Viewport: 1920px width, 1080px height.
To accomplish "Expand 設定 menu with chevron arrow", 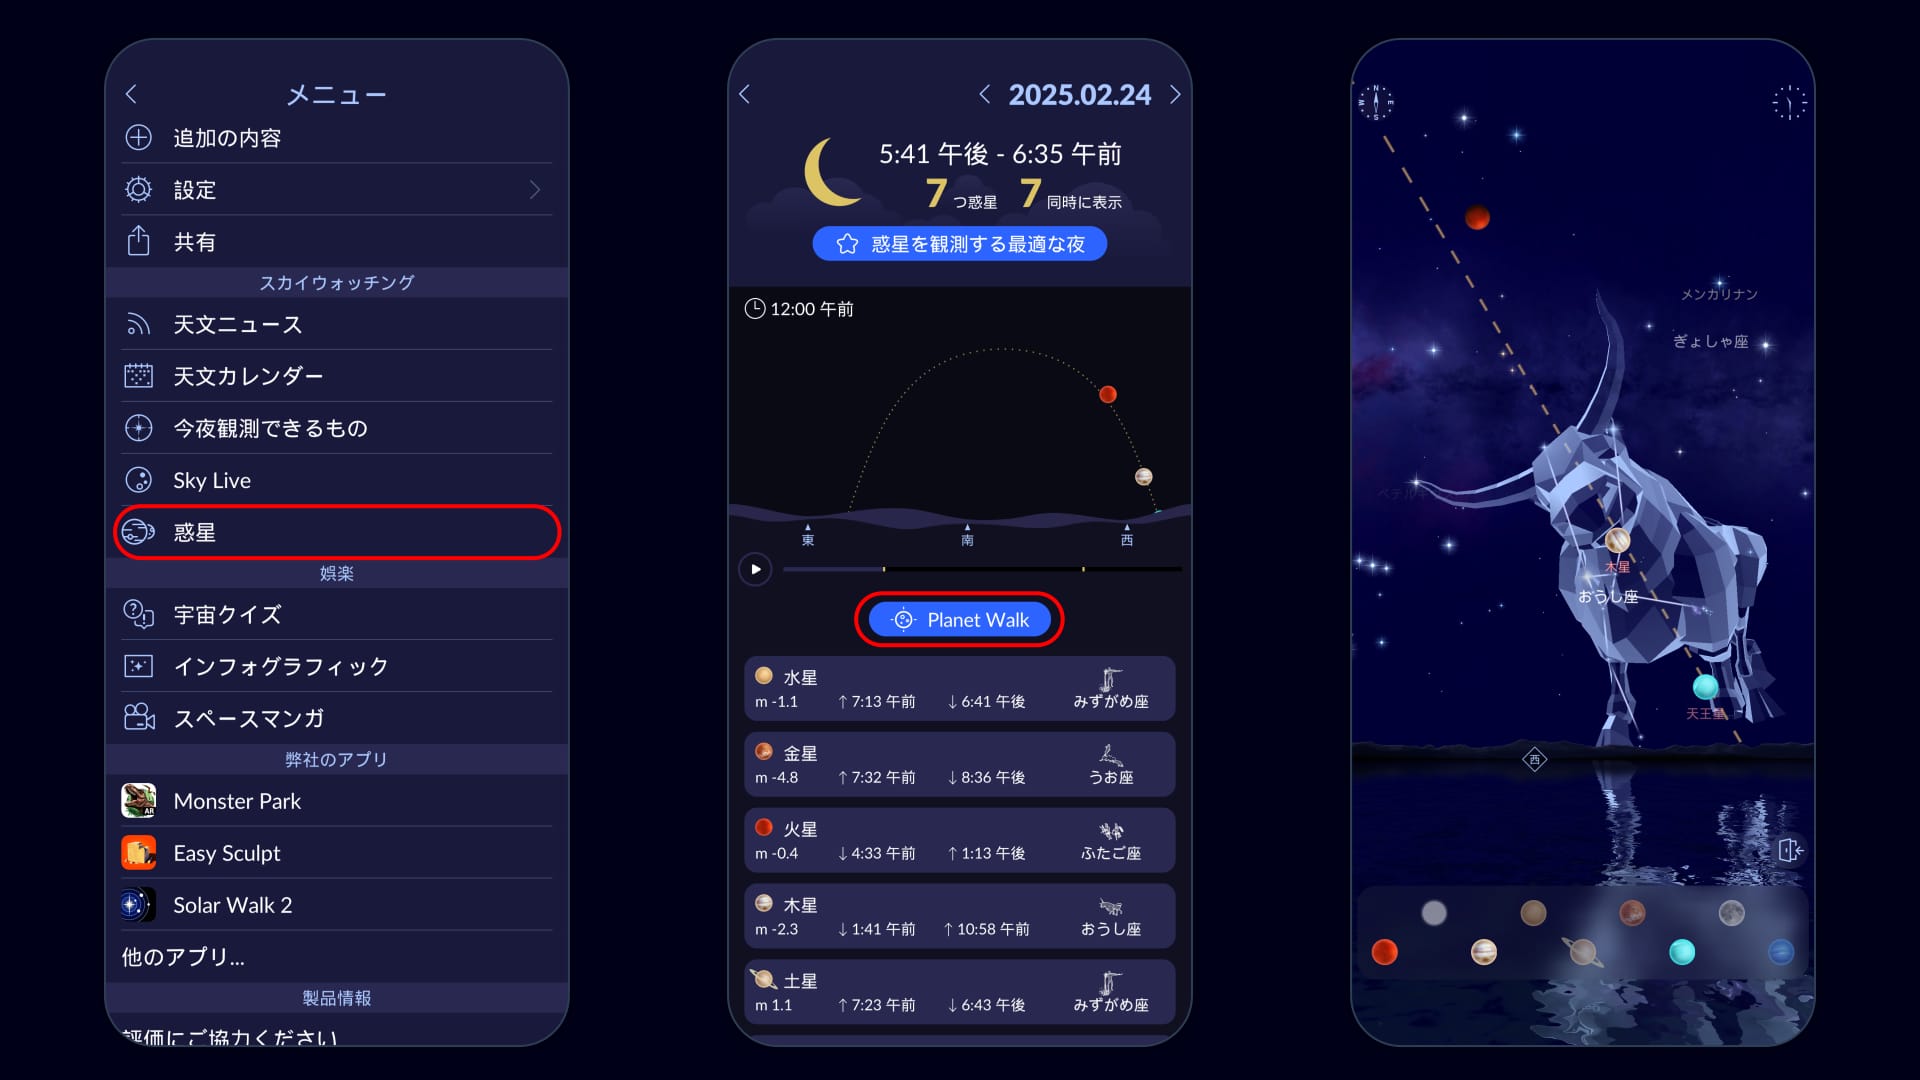I will pos(539,190).
